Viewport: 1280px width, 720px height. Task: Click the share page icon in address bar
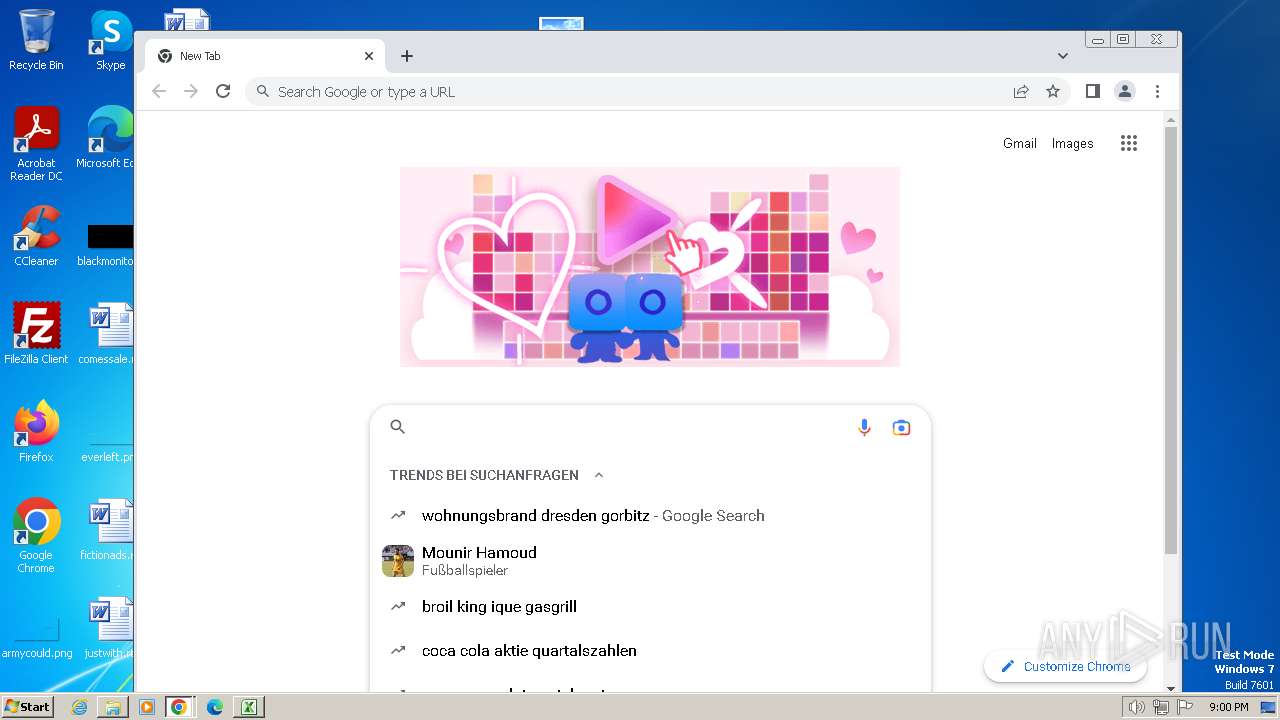[1021, 91]
